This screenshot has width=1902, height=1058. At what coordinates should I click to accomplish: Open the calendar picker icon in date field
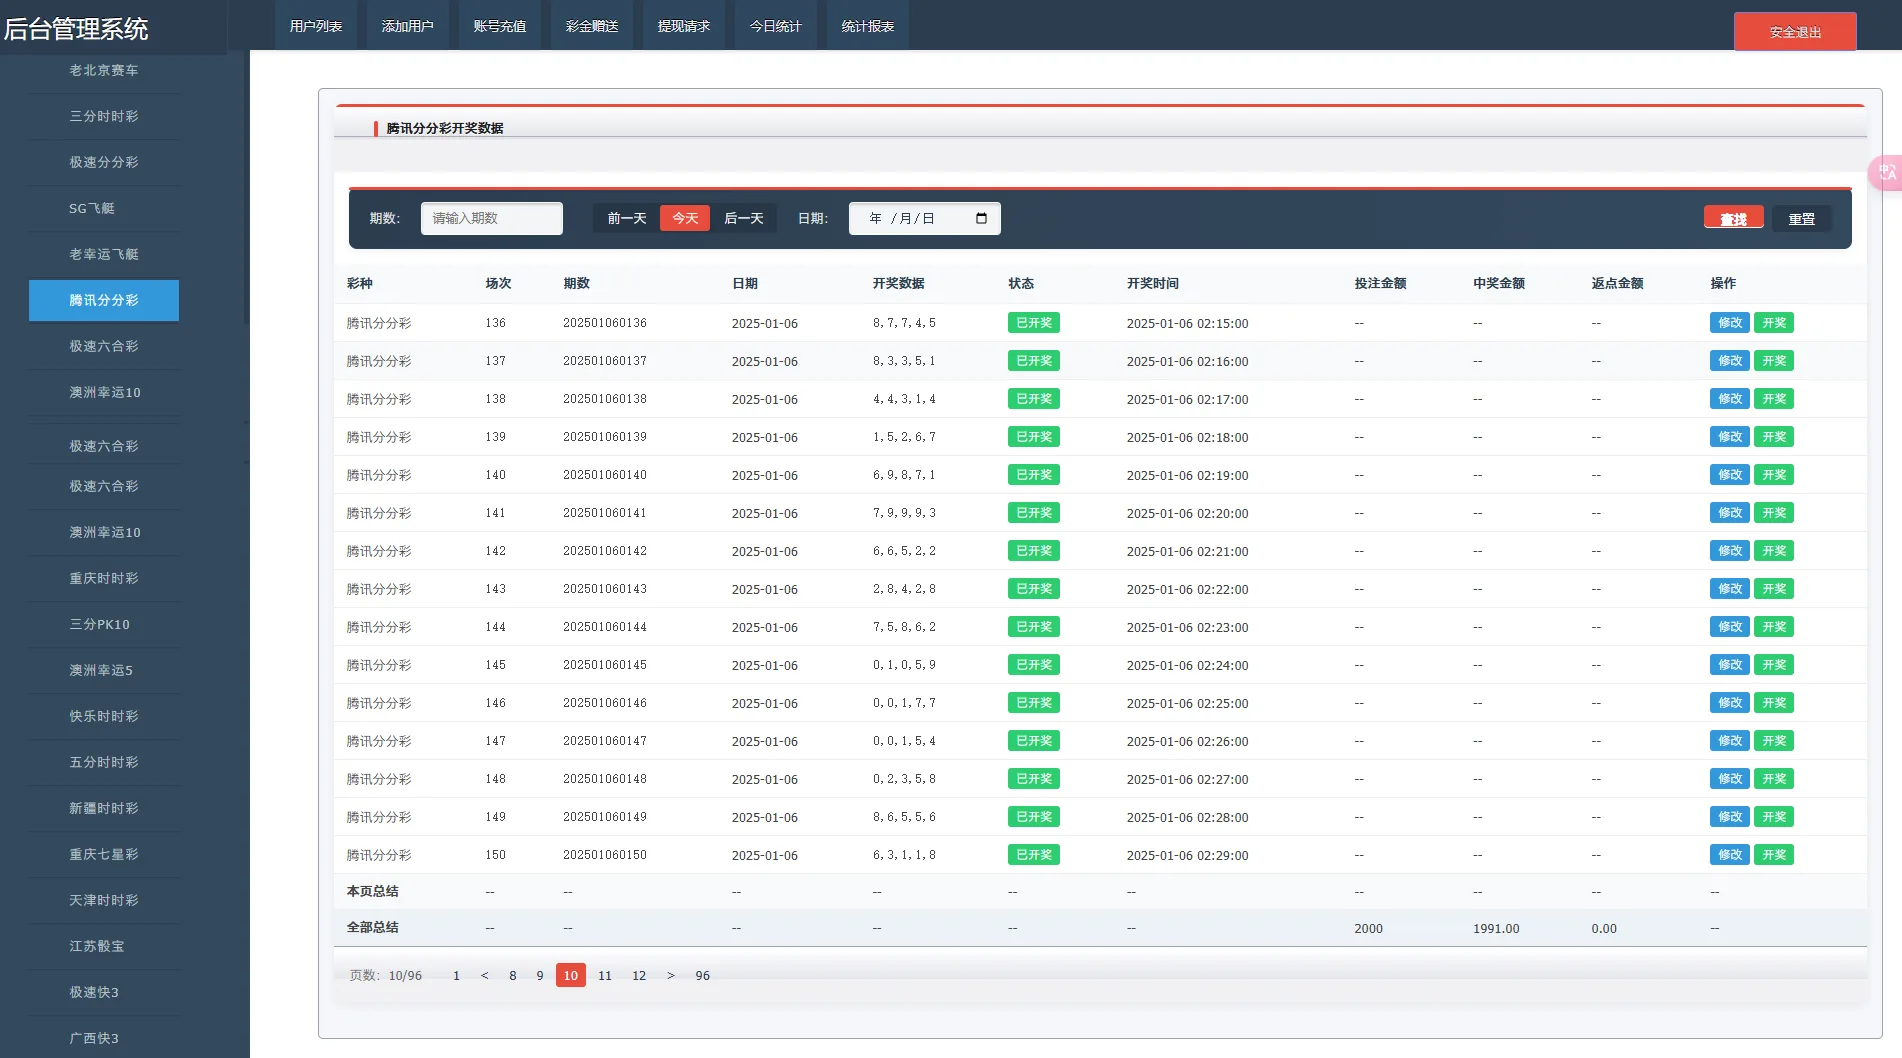coord(981,218)
